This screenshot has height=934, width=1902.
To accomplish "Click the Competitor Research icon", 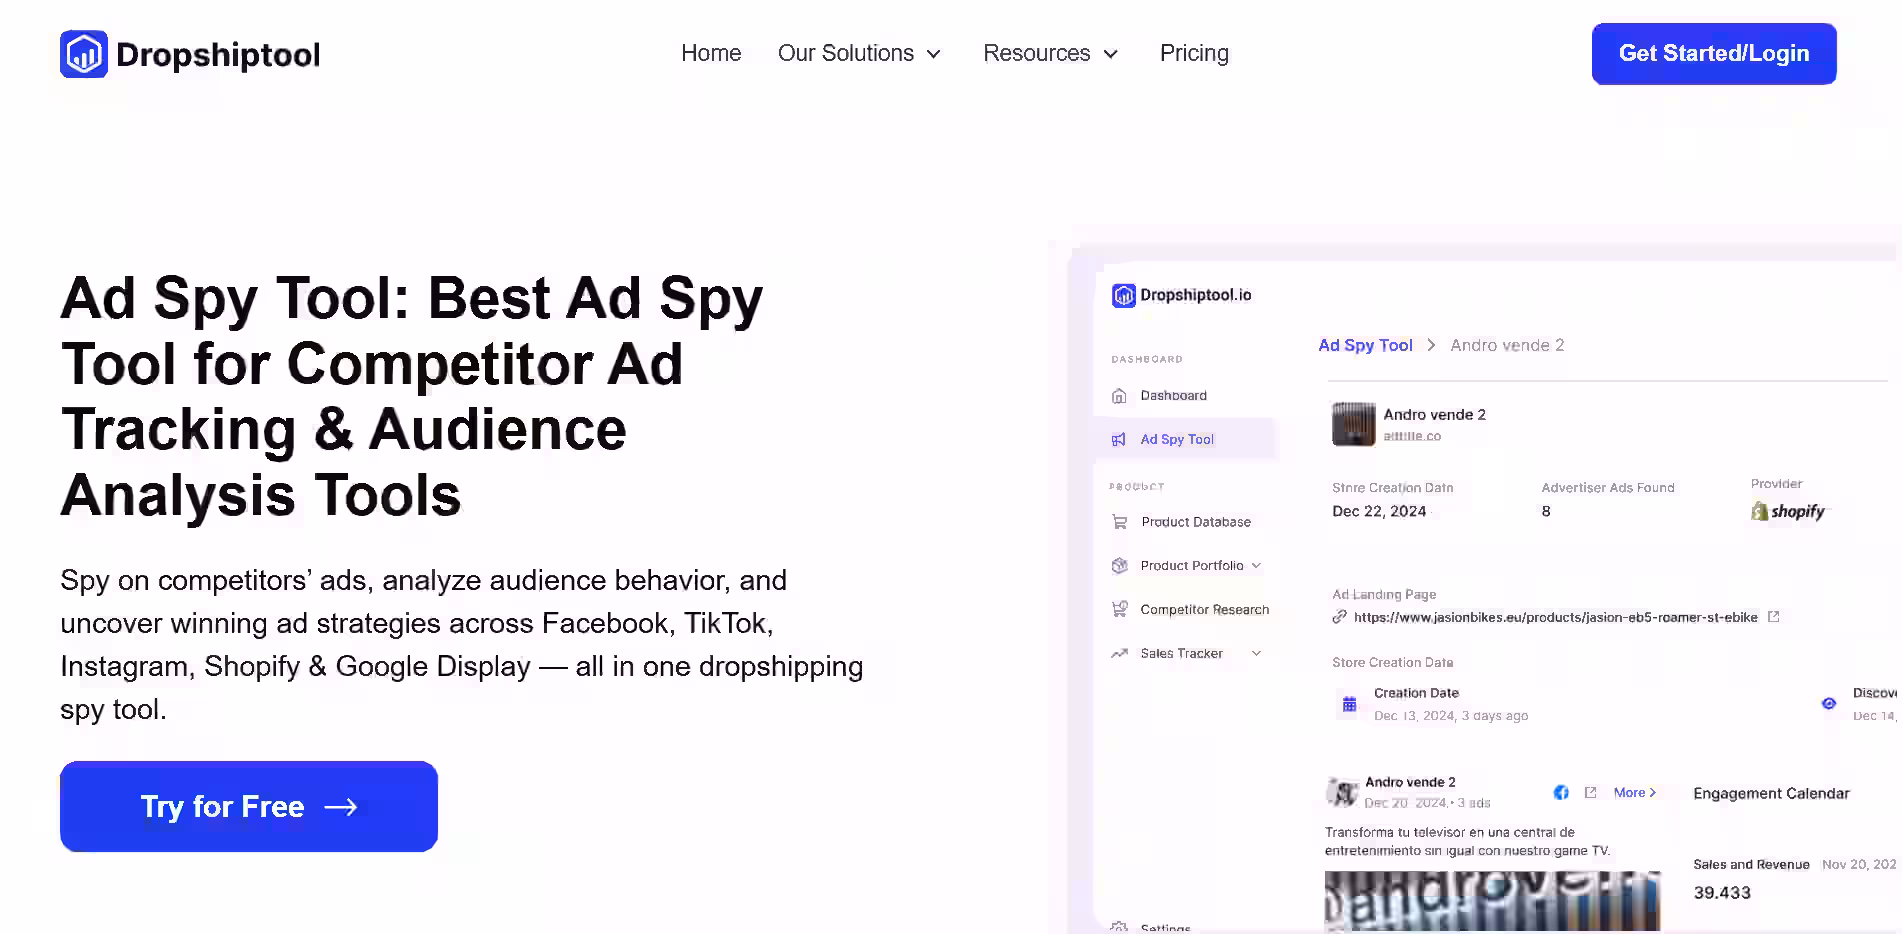I will click(1119, 610).
